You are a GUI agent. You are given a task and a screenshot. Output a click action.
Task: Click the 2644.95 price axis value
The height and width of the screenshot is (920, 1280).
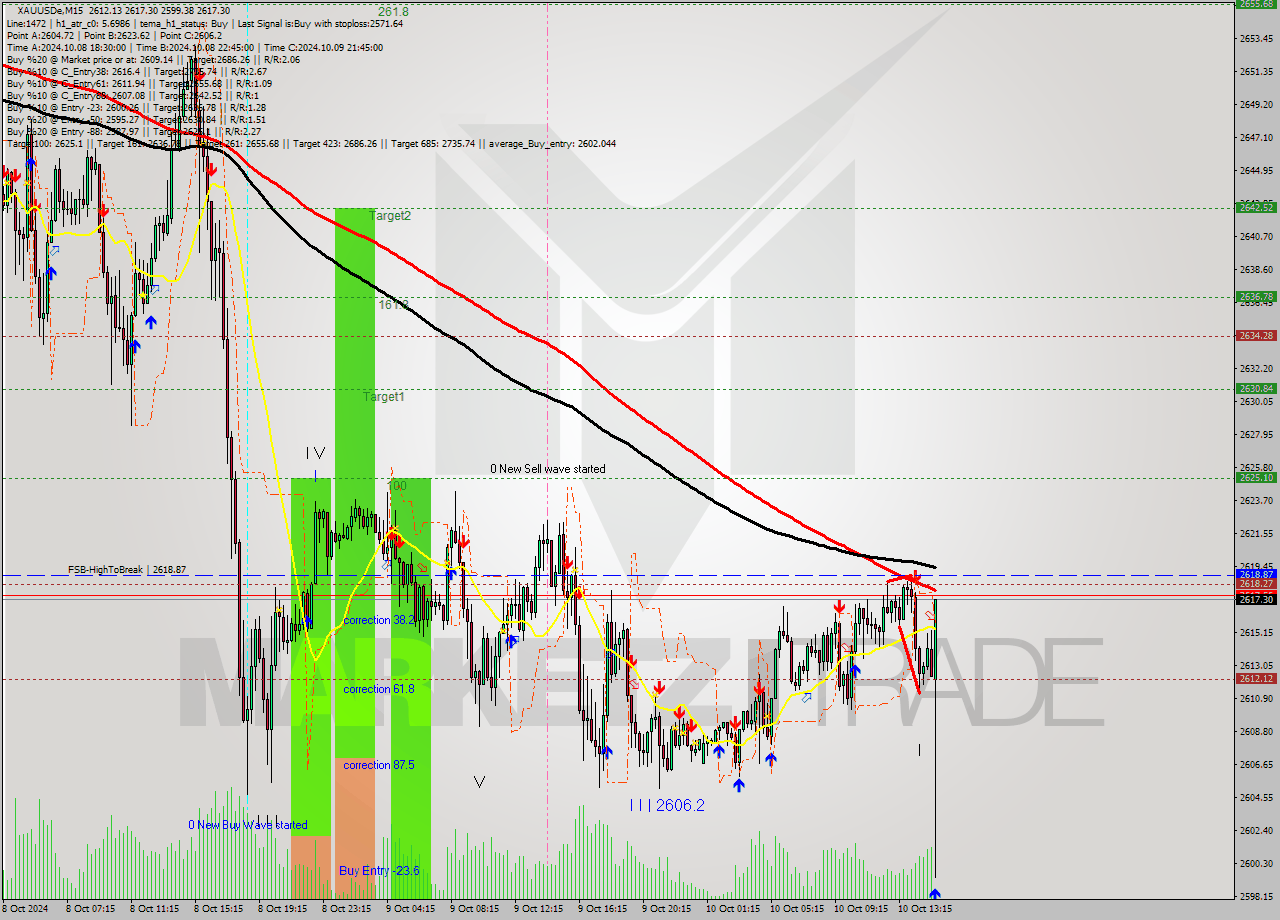tap(1256, 170)
